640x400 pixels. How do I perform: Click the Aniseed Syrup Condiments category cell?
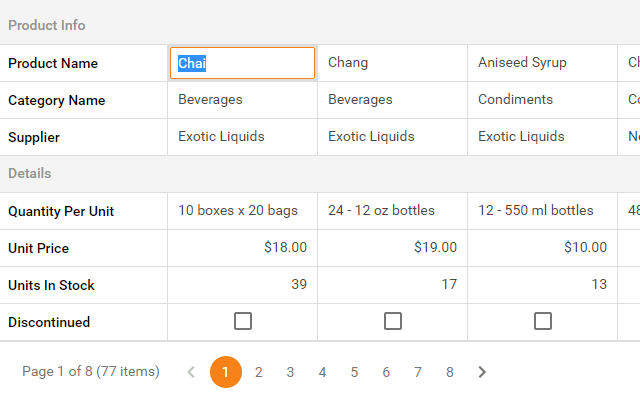point(542,100)
